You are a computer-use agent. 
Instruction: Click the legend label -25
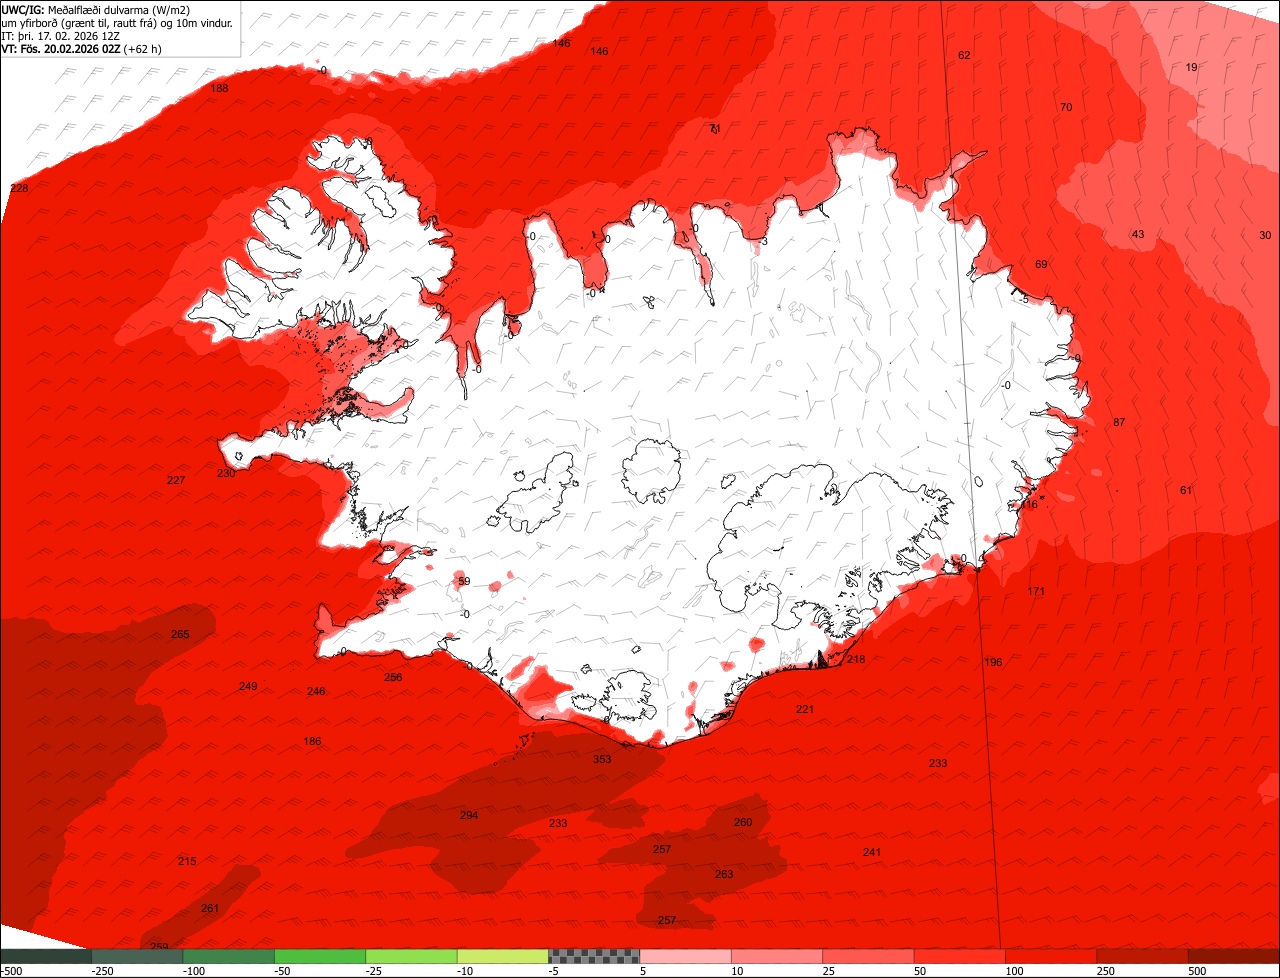375,971
